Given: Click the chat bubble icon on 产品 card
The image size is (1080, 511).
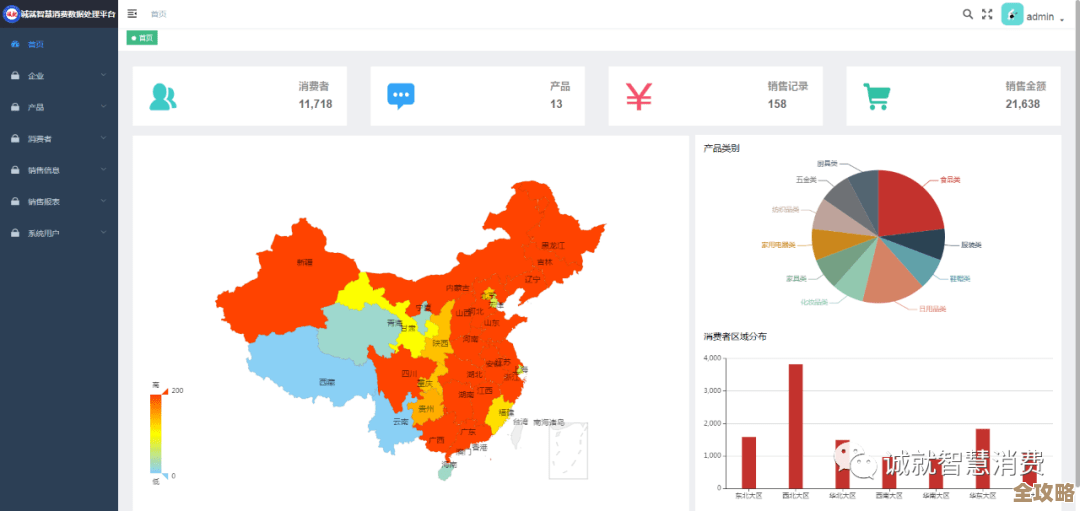Looking at the screenshot, I should pyautogui.click(x=401, y=96).
